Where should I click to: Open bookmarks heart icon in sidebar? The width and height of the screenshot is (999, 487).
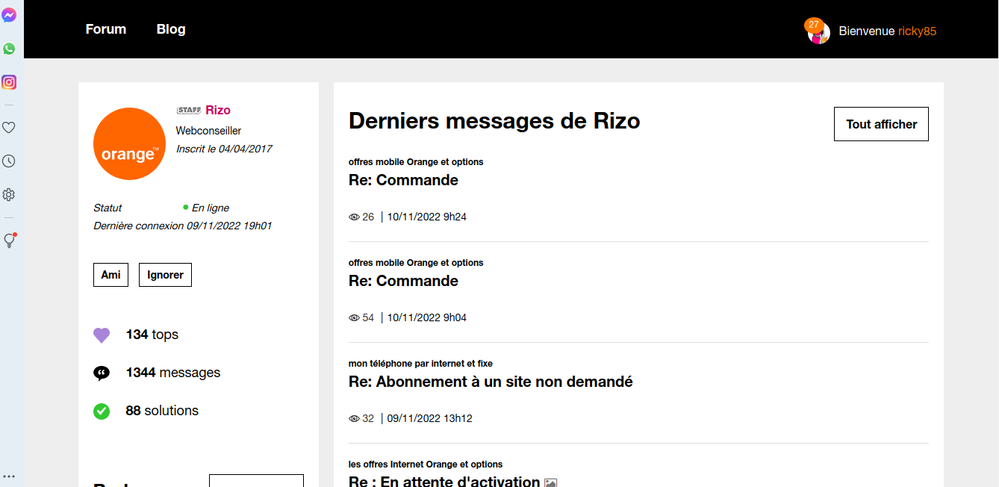click(9, 127)
